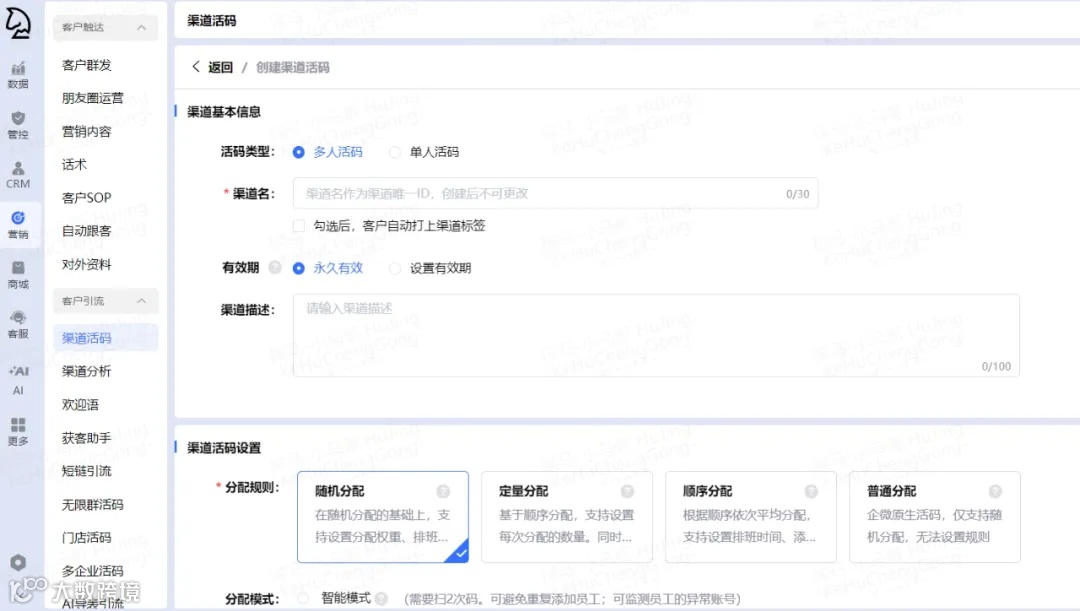Enable automatic channel tagging checkbox
Viewport: 1080px width, 611px height.
click(x=298, y=225)
